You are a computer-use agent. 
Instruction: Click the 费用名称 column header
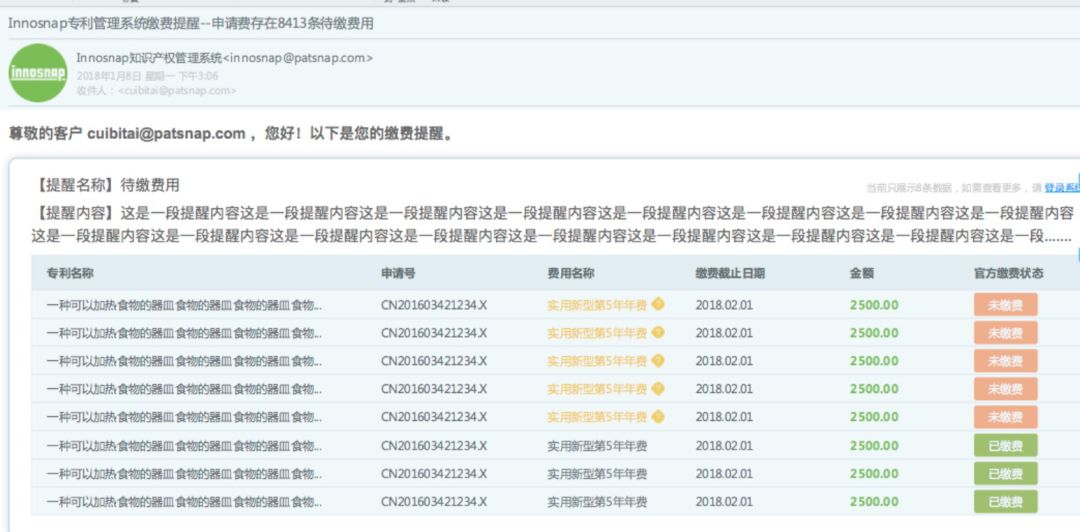[570, 274]
